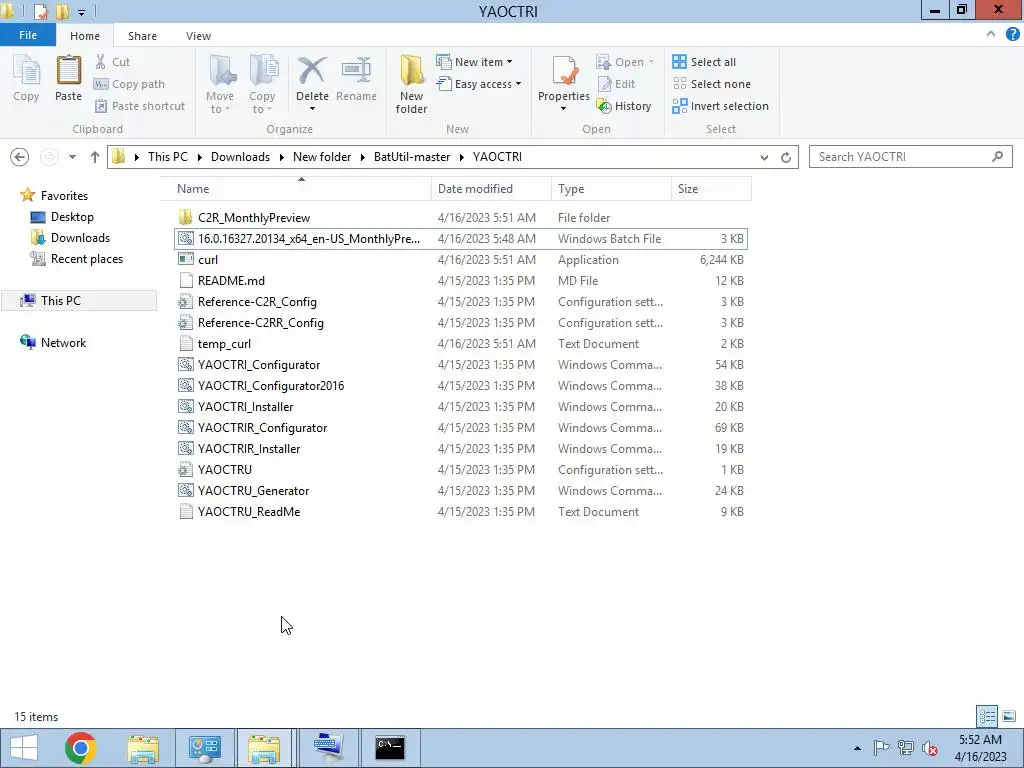1024x768 pixels.
Task: Click Select all in ribbon
Action: click(704, 62)
